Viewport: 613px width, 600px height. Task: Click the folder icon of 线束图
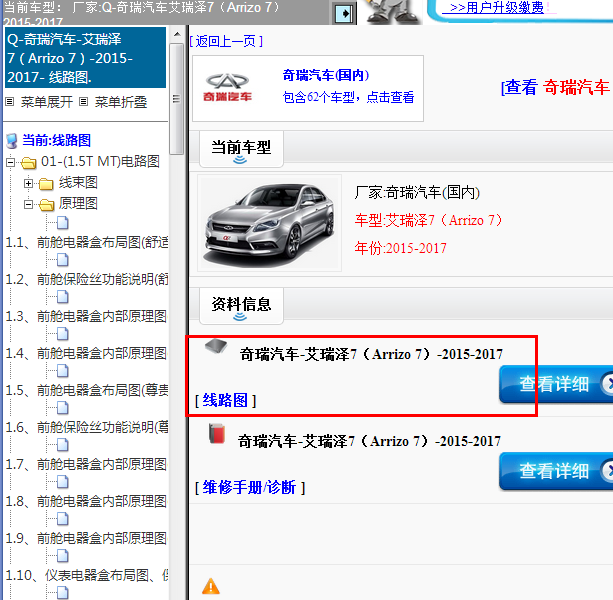[x=46, y=183]
